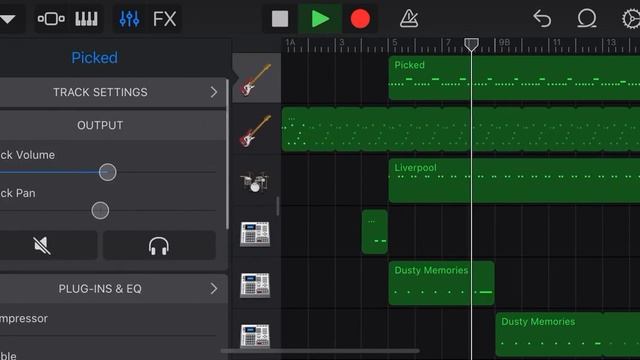Open the keyboard instrument view
The height and width of the screenshot is (360, 640).
[x=86, y=19]
